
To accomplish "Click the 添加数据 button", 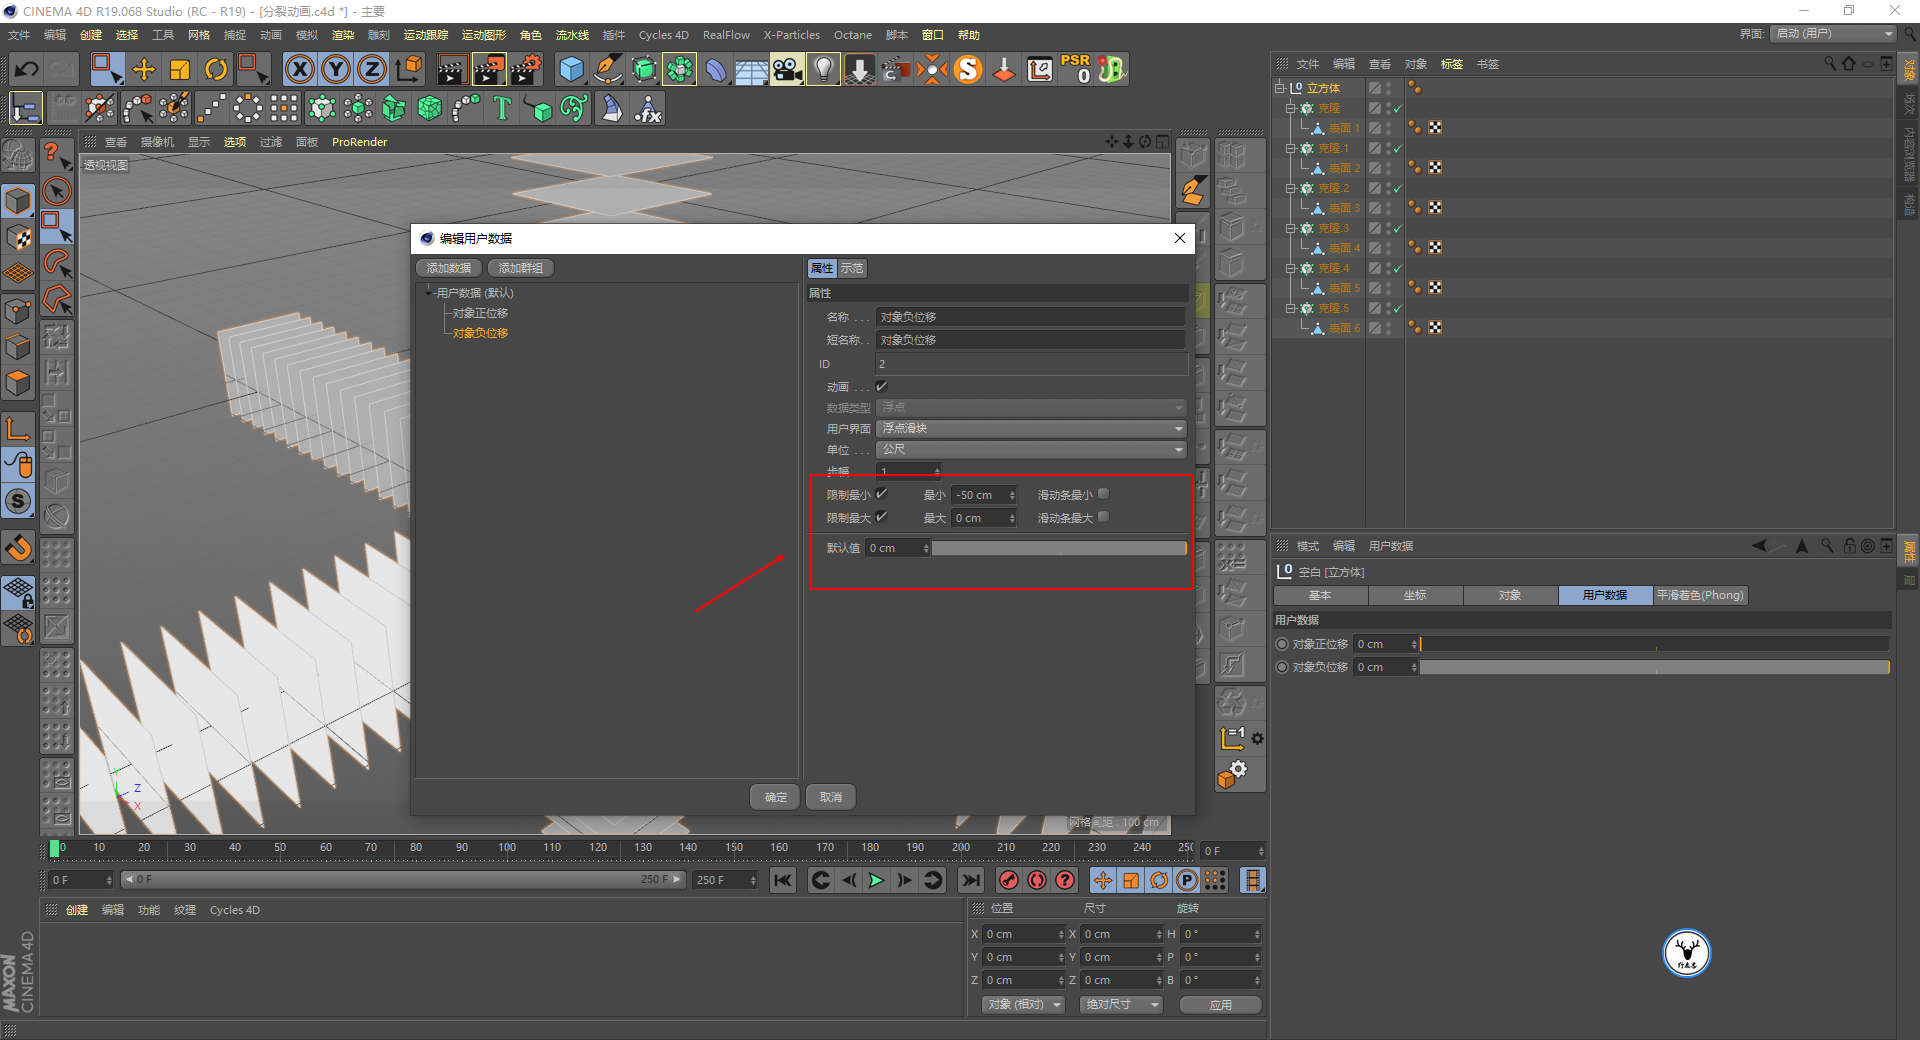I will 449,268.
